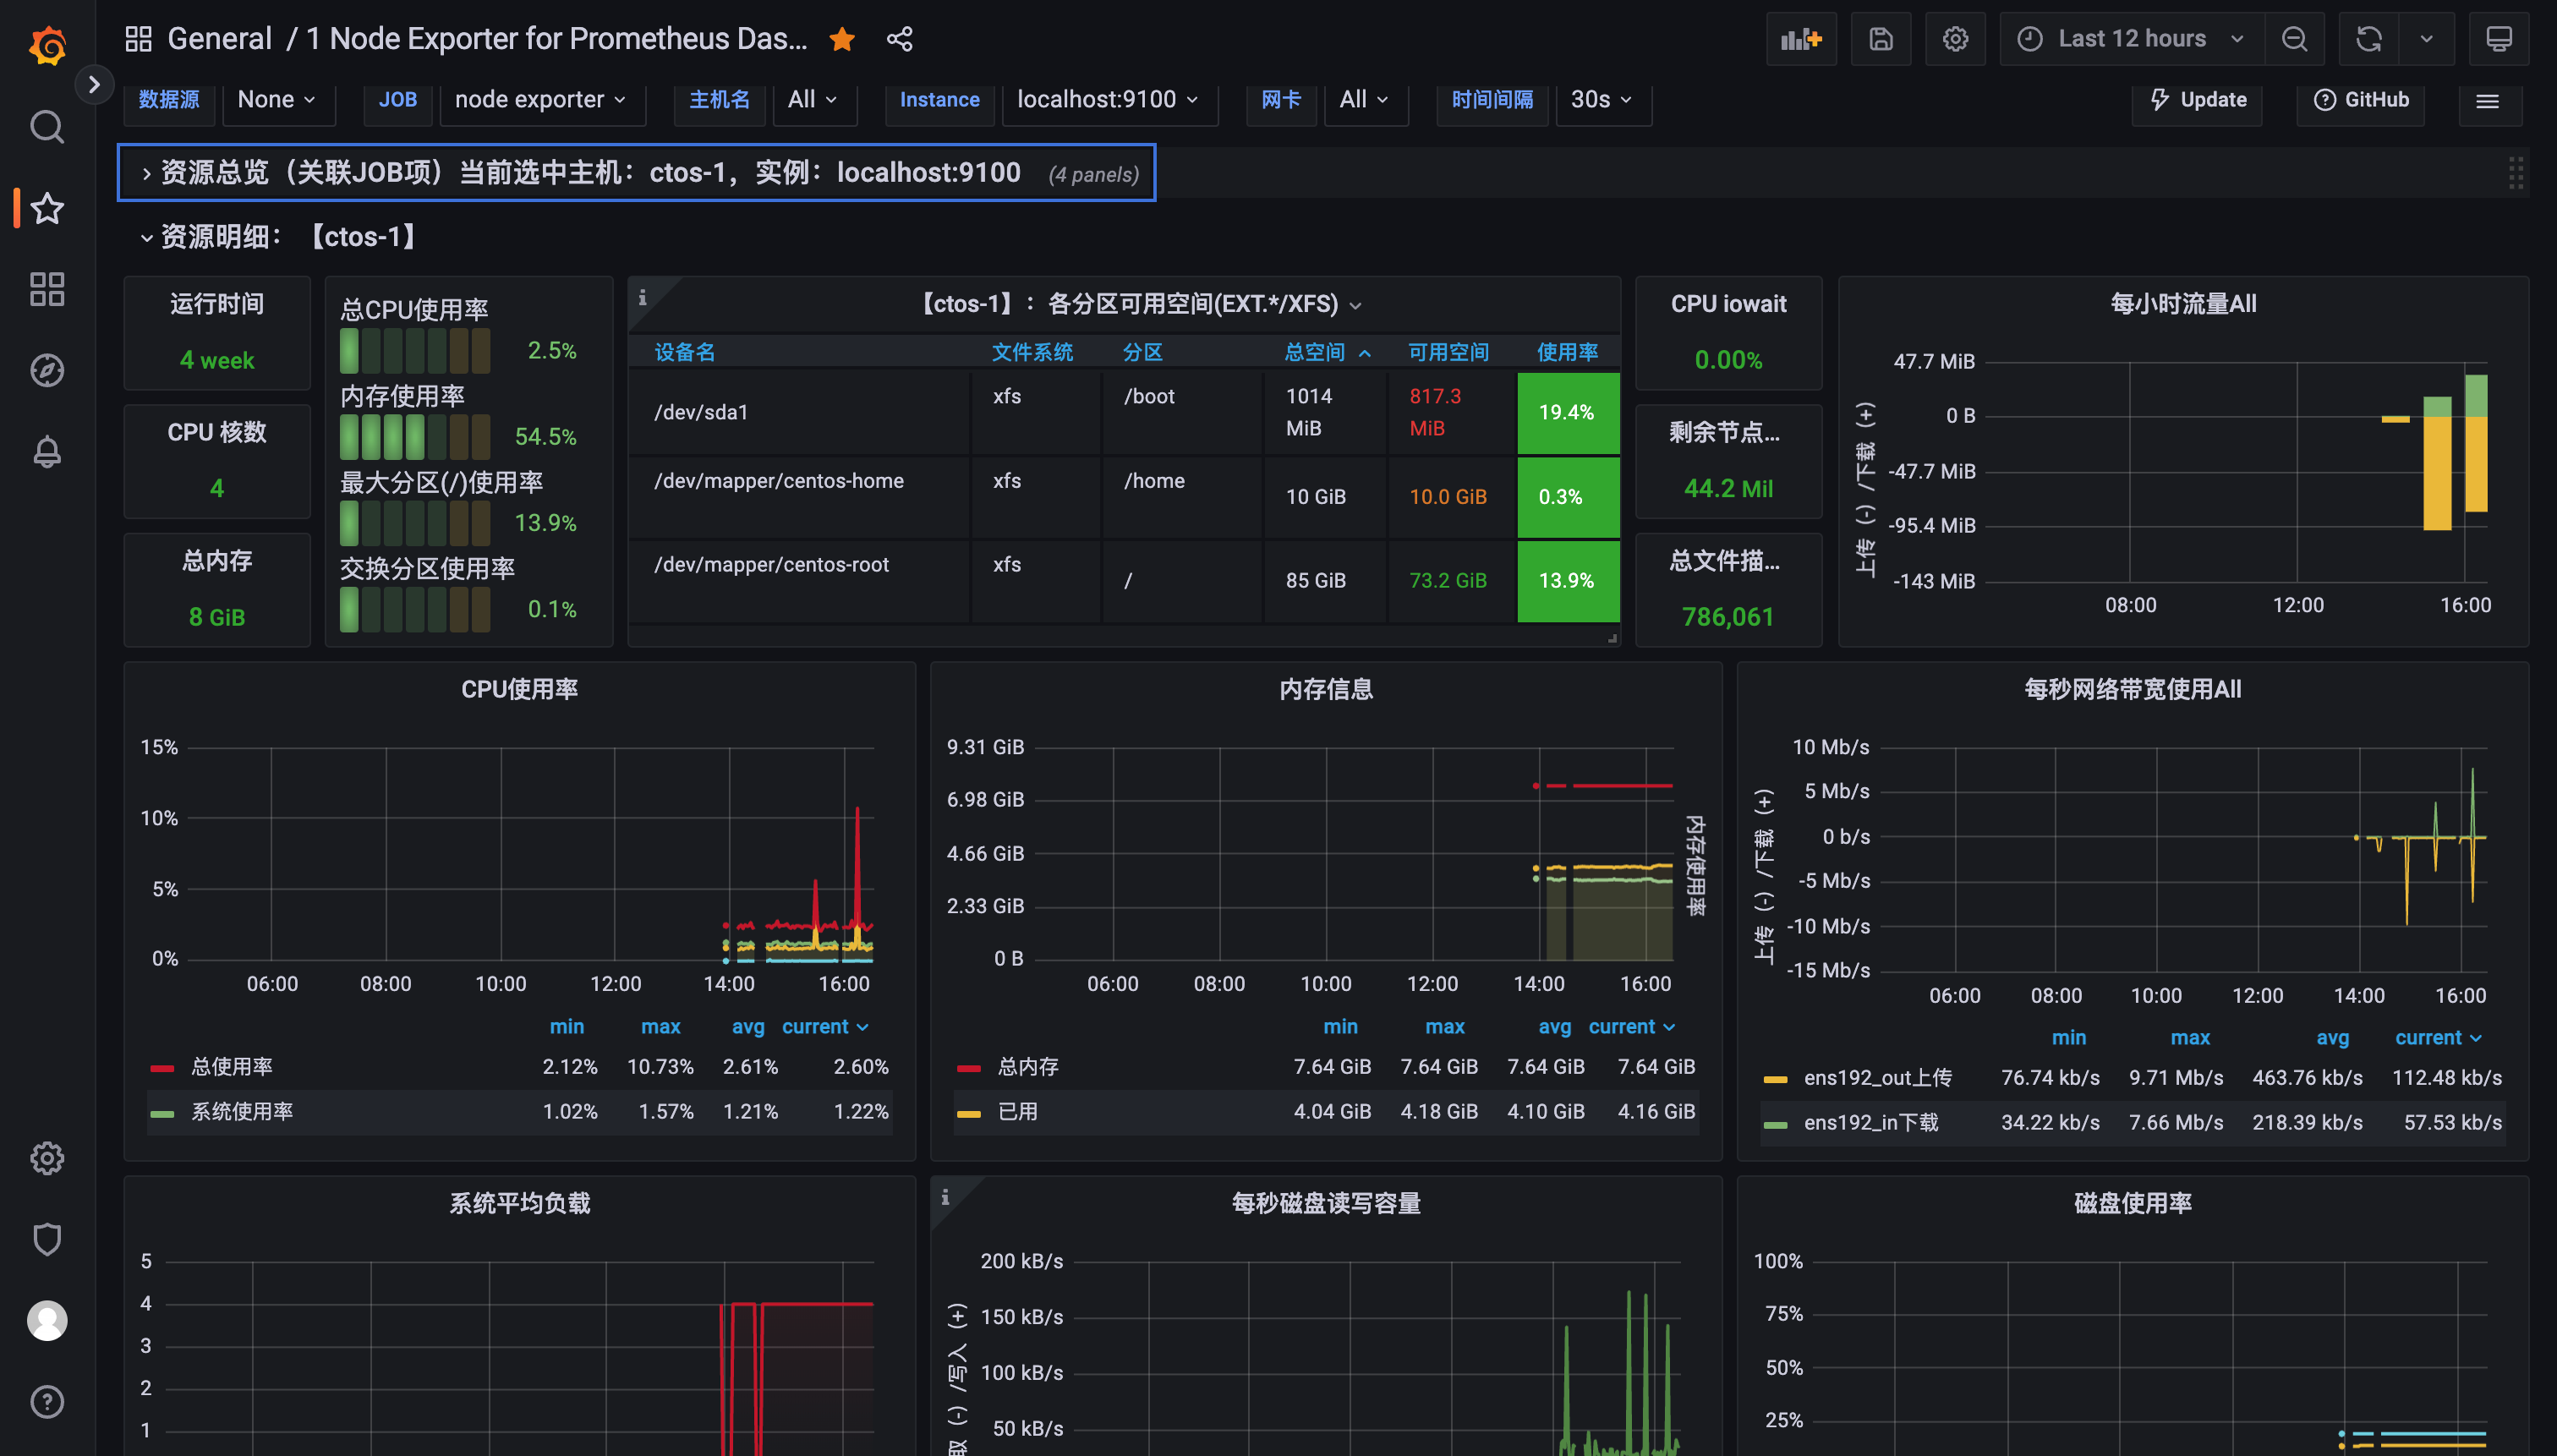Toggle 系统使用率 series in CPU legend
Screen dimensions: 2557x1456
pos(242,1112)
